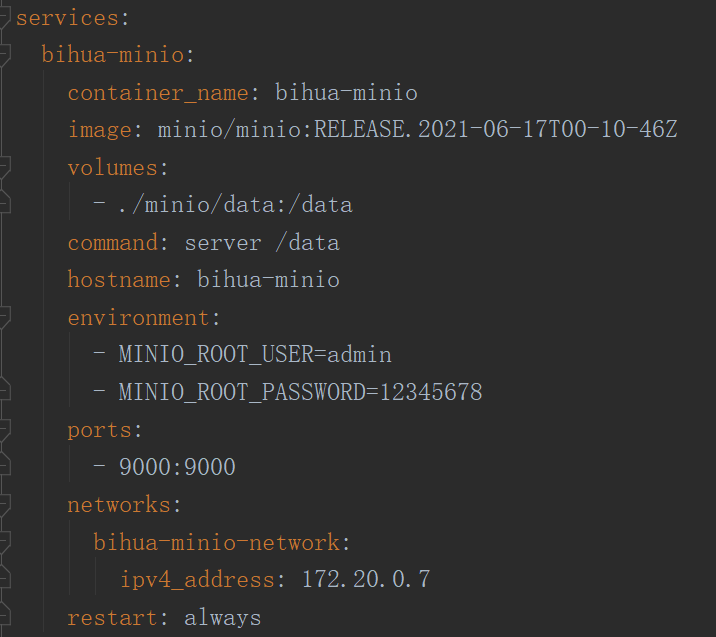Place cursor on IP address 172.20.0.7
Screen dimensions: 716x637
point(366,580)
